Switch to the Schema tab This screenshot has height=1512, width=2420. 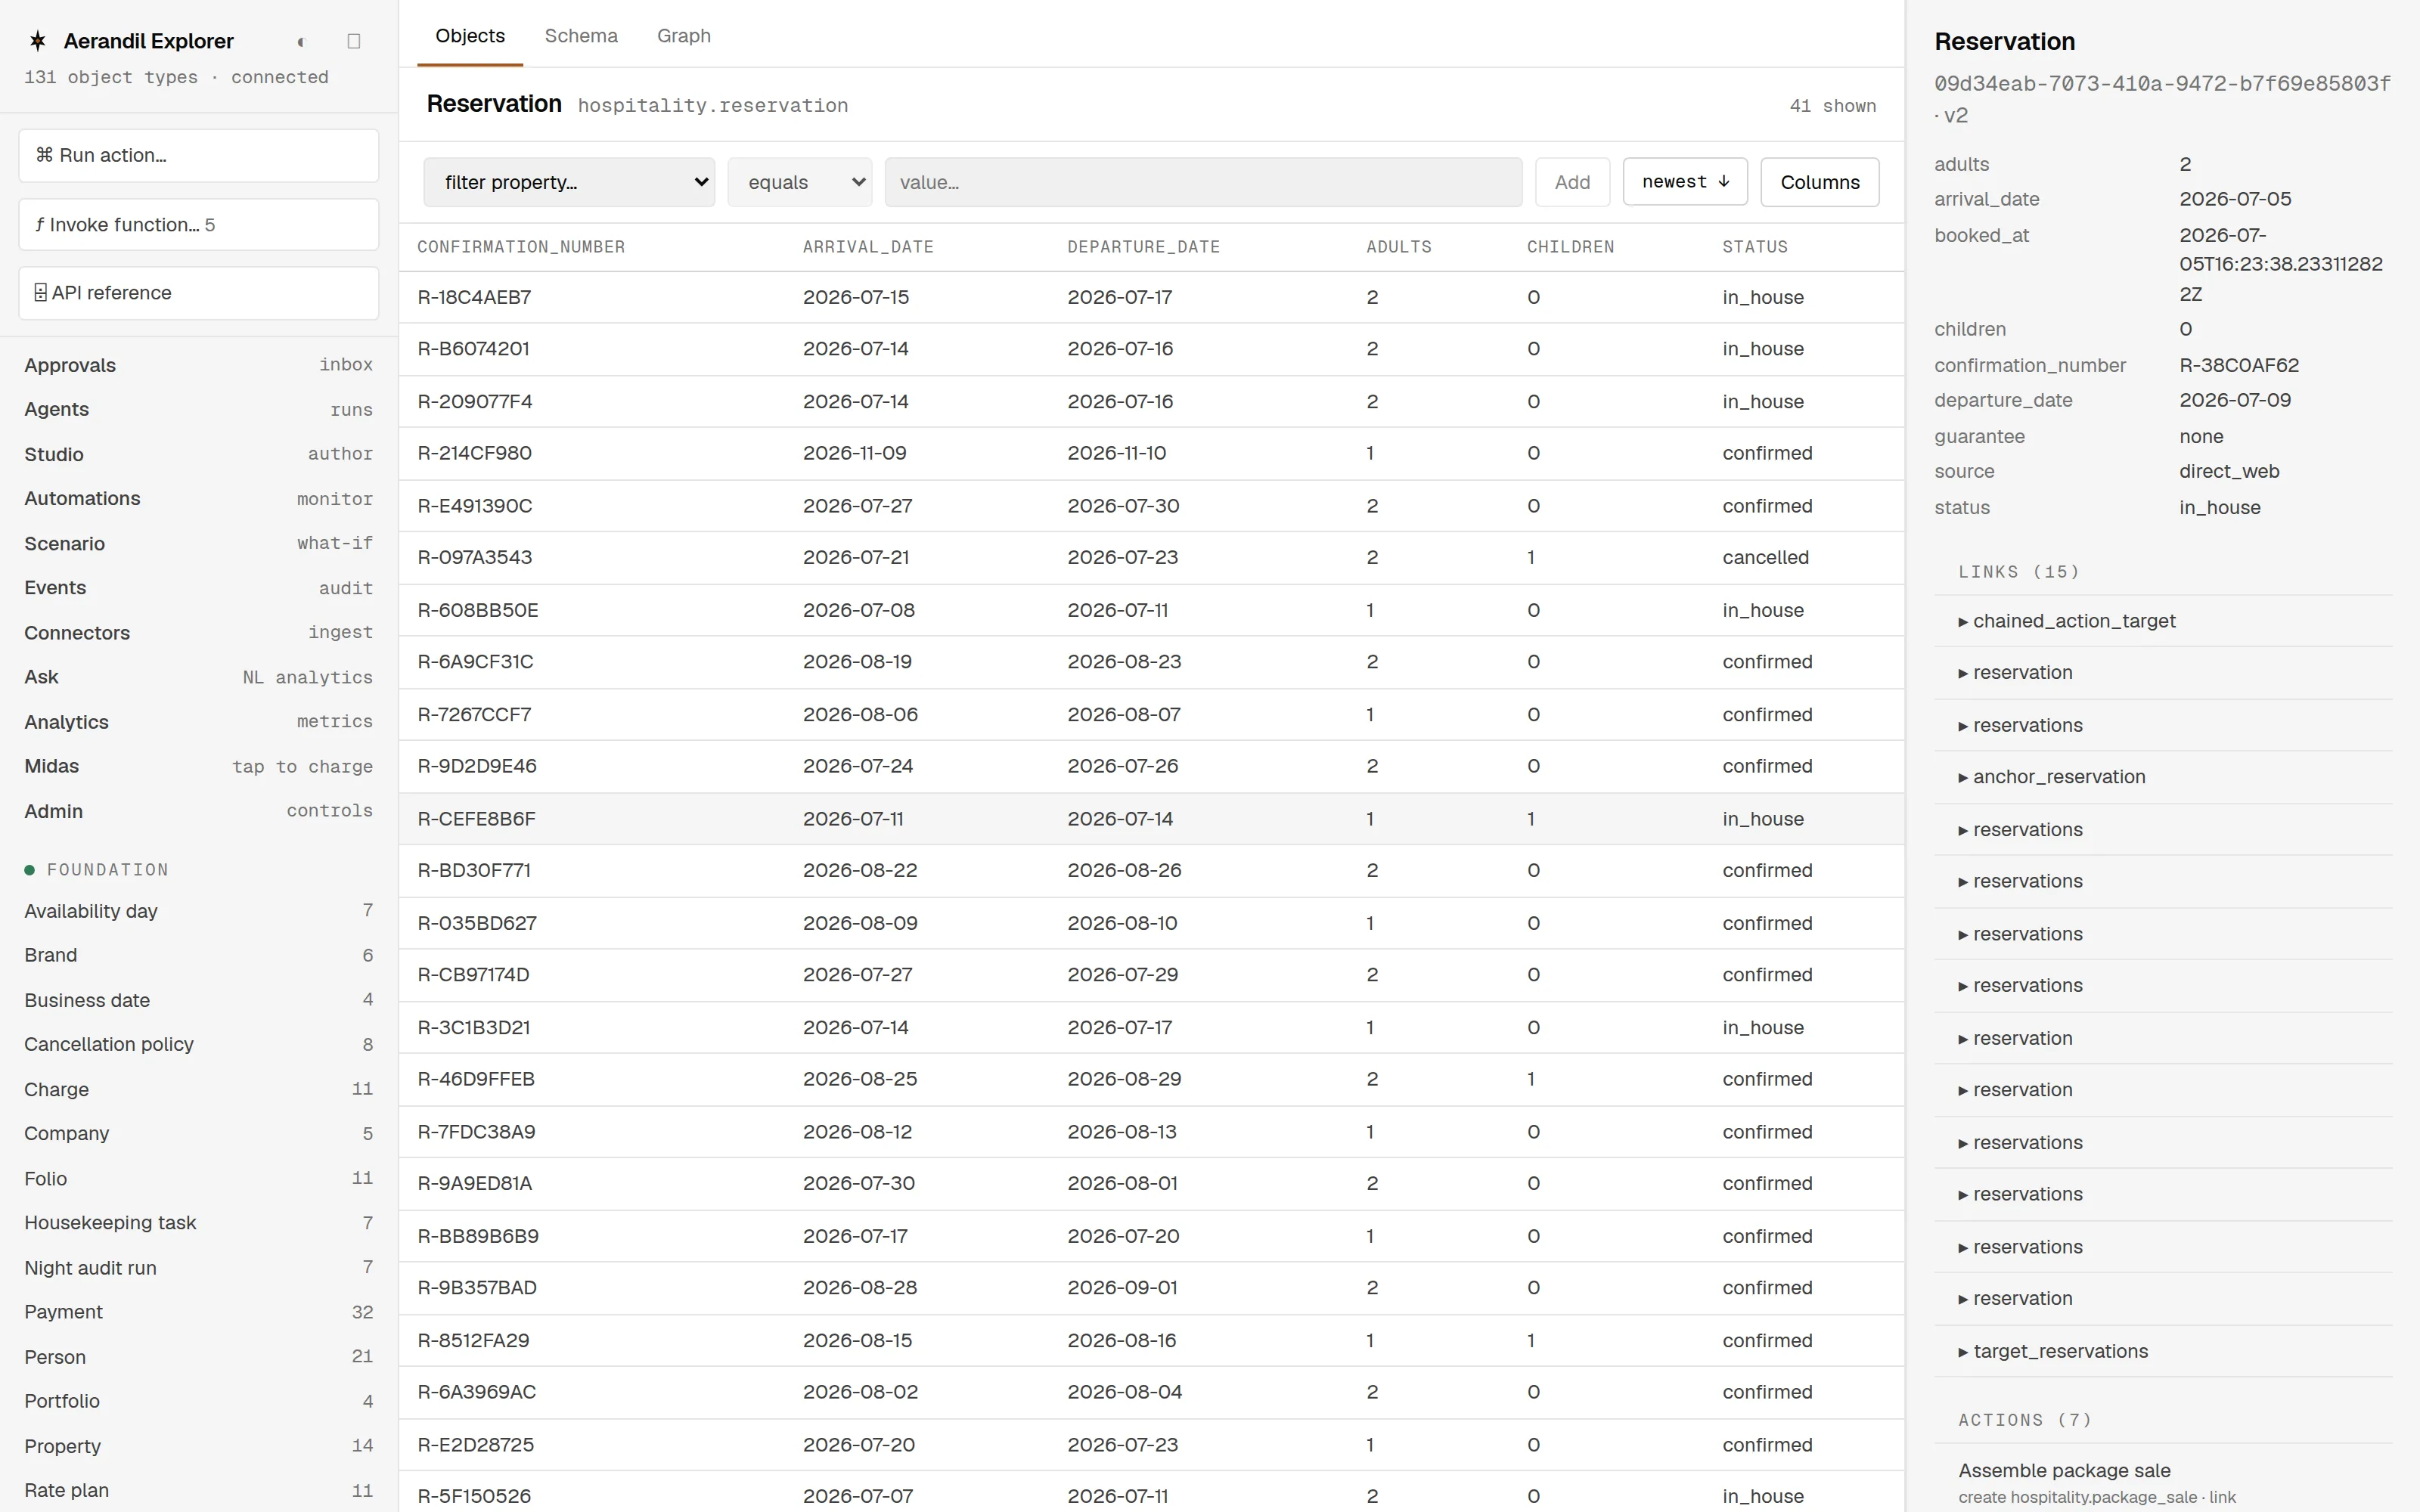click(581, 36)
